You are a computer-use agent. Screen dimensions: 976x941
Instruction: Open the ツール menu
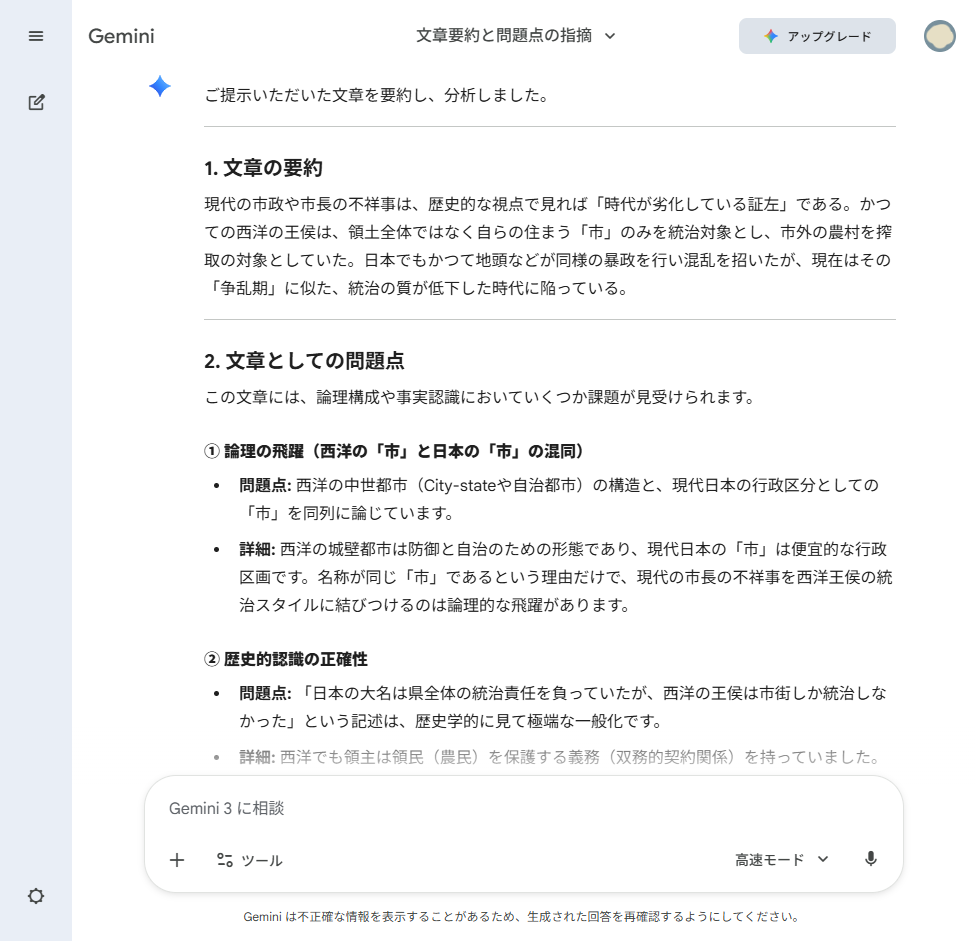pos(250,860)
